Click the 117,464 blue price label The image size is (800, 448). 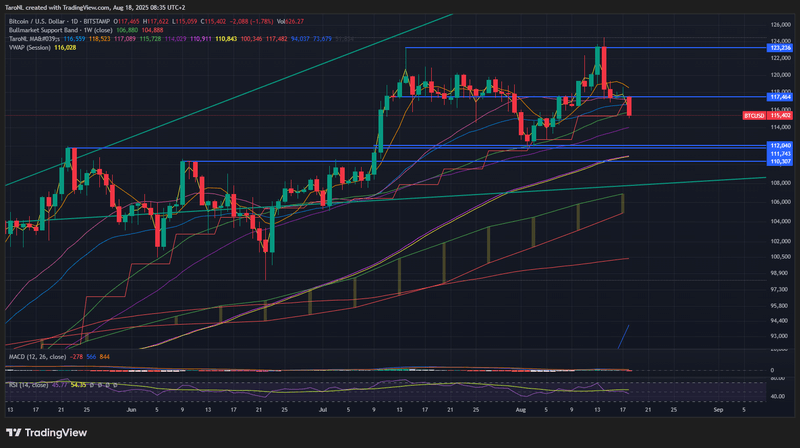780,97
